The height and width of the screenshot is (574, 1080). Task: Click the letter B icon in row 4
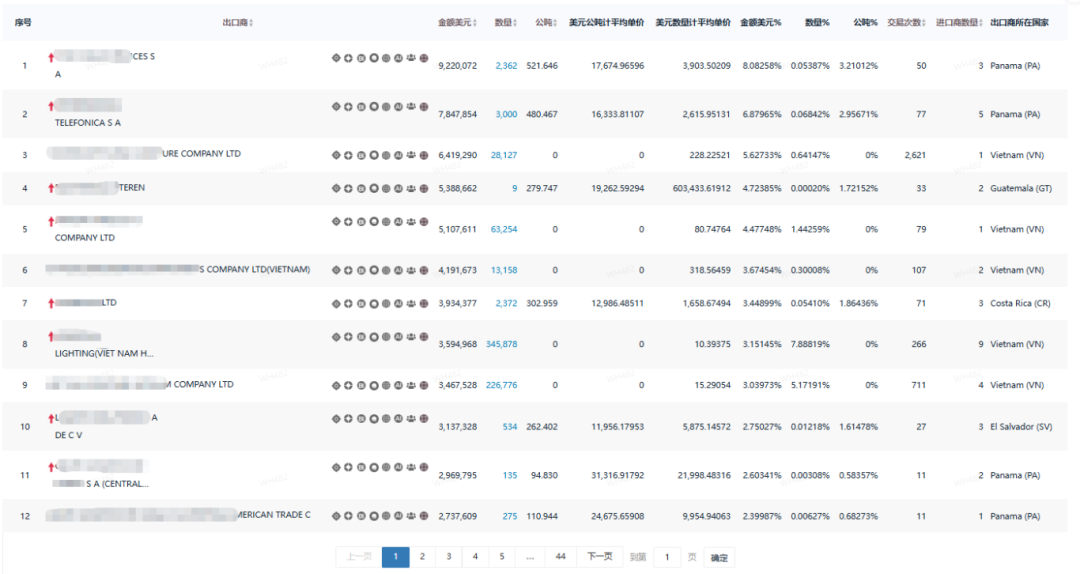361,188
